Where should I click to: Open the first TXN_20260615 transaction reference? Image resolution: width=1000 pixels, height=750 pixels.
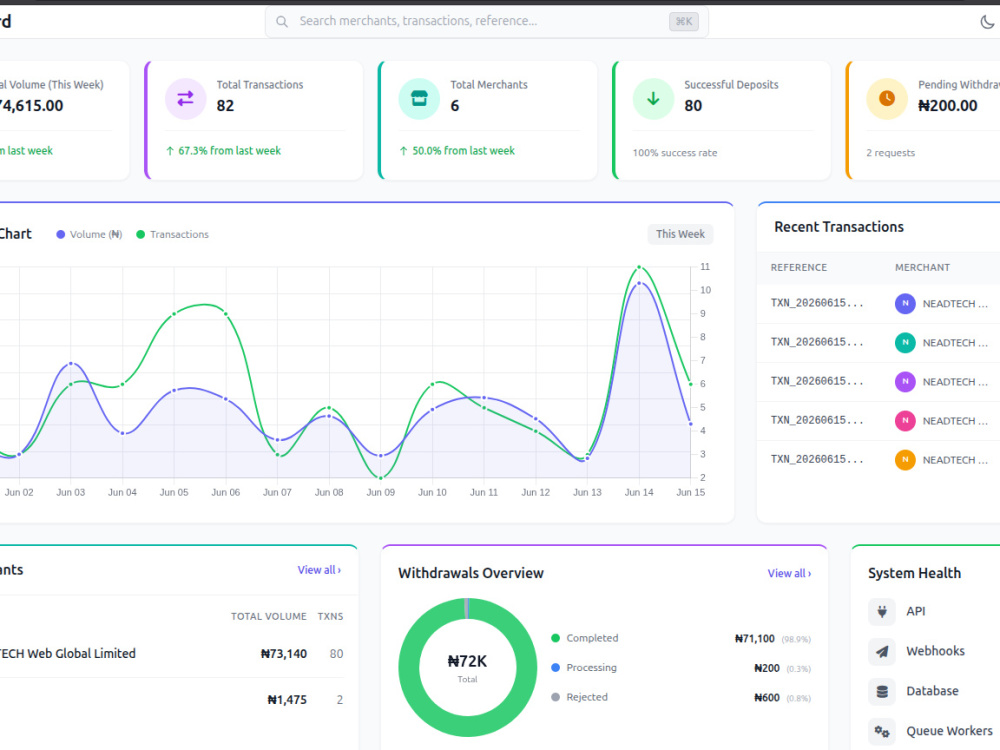tap(817, 304)
